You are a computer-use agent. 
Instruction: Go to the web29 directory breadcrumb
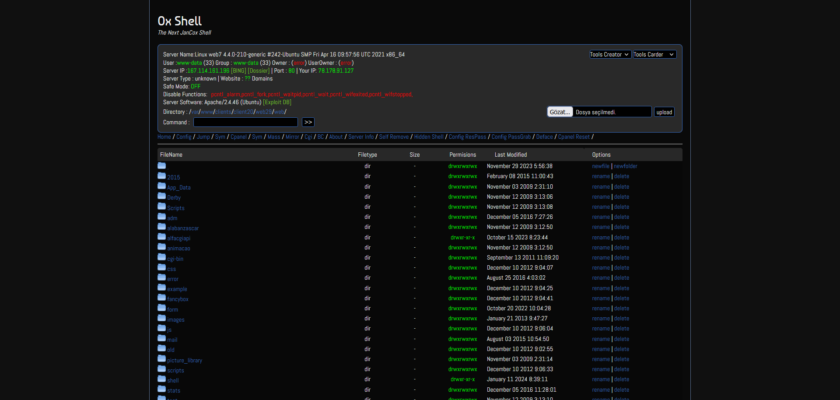(263, 112)
